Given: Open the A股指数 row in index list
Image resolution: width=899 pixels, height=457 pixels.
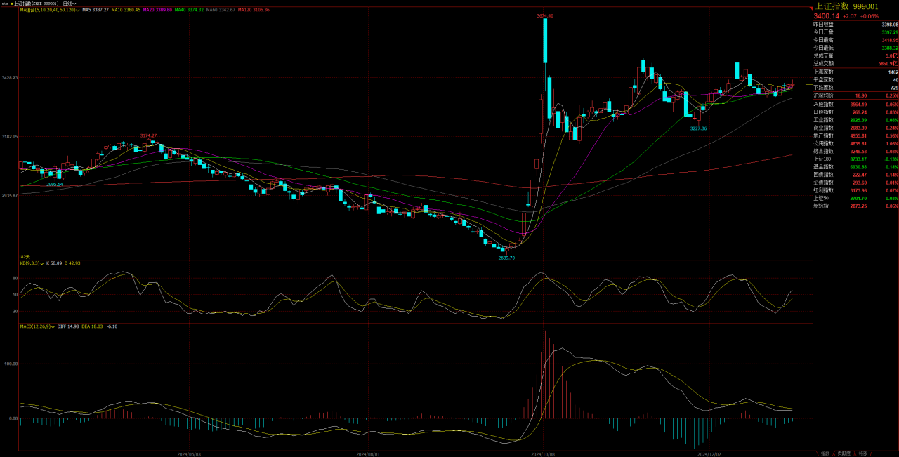Looking at the screenshot, I should coord(854,104).
